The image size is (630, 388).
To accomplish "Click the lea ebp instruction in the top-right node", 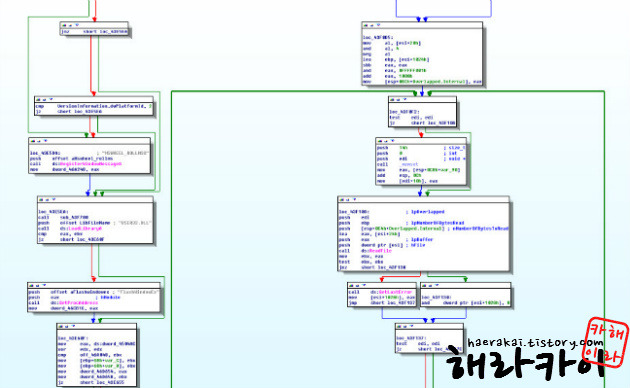I will [396, 59].
